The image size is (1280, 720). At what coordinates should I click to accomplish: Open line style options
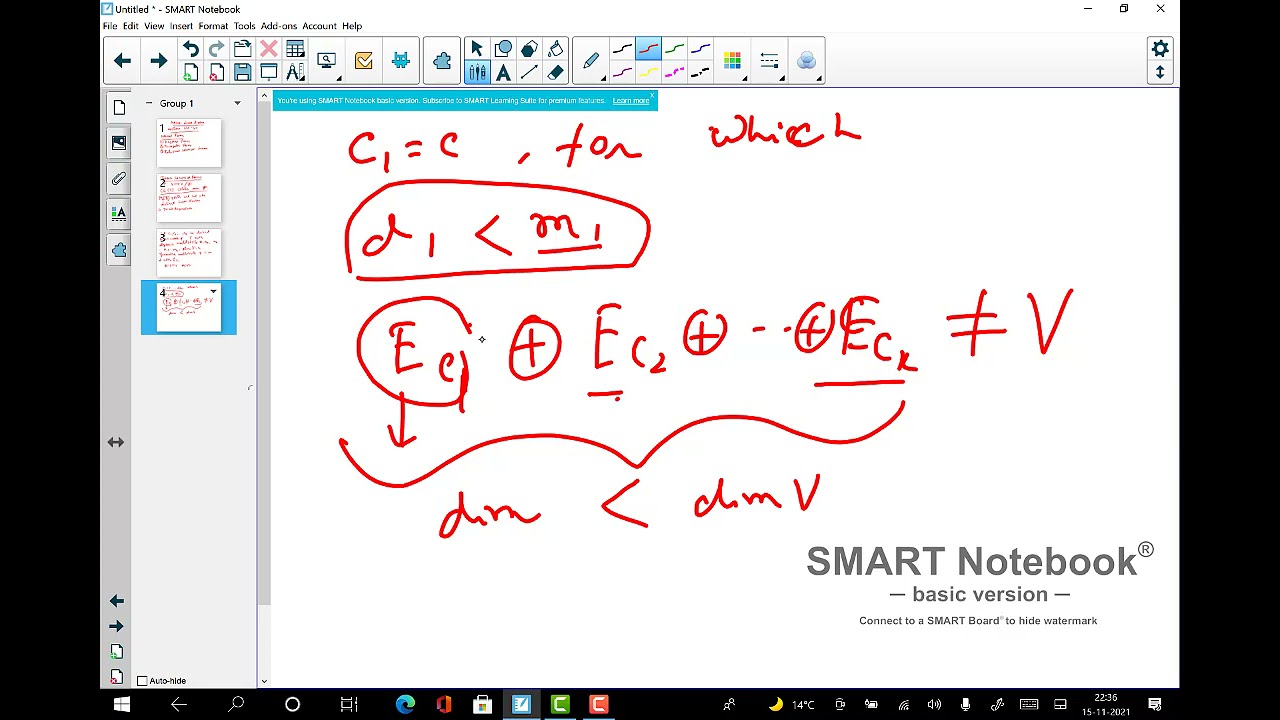pos(769,61)
